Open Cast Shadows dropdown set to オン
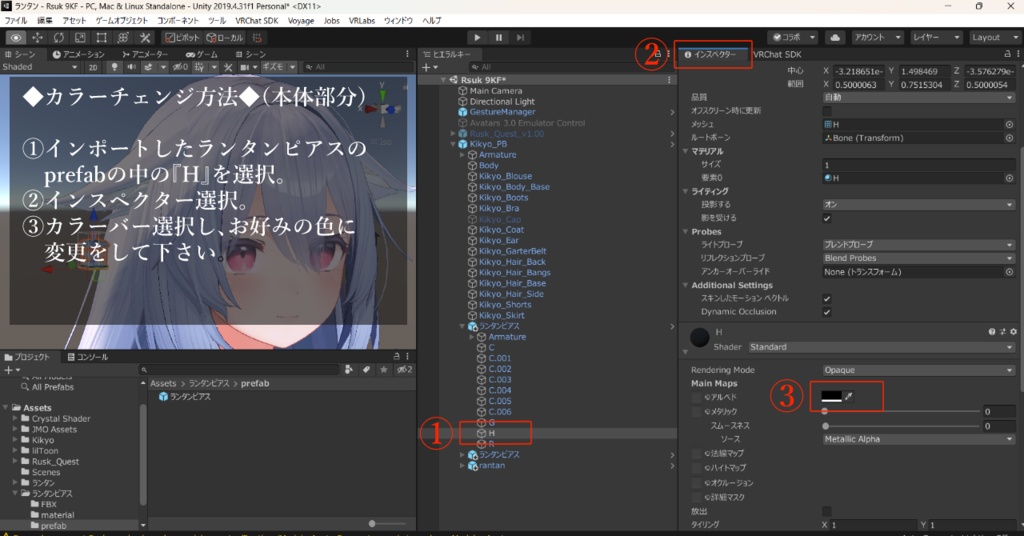This screenshot has height=536, width=1024. click(x=918, y=204)
